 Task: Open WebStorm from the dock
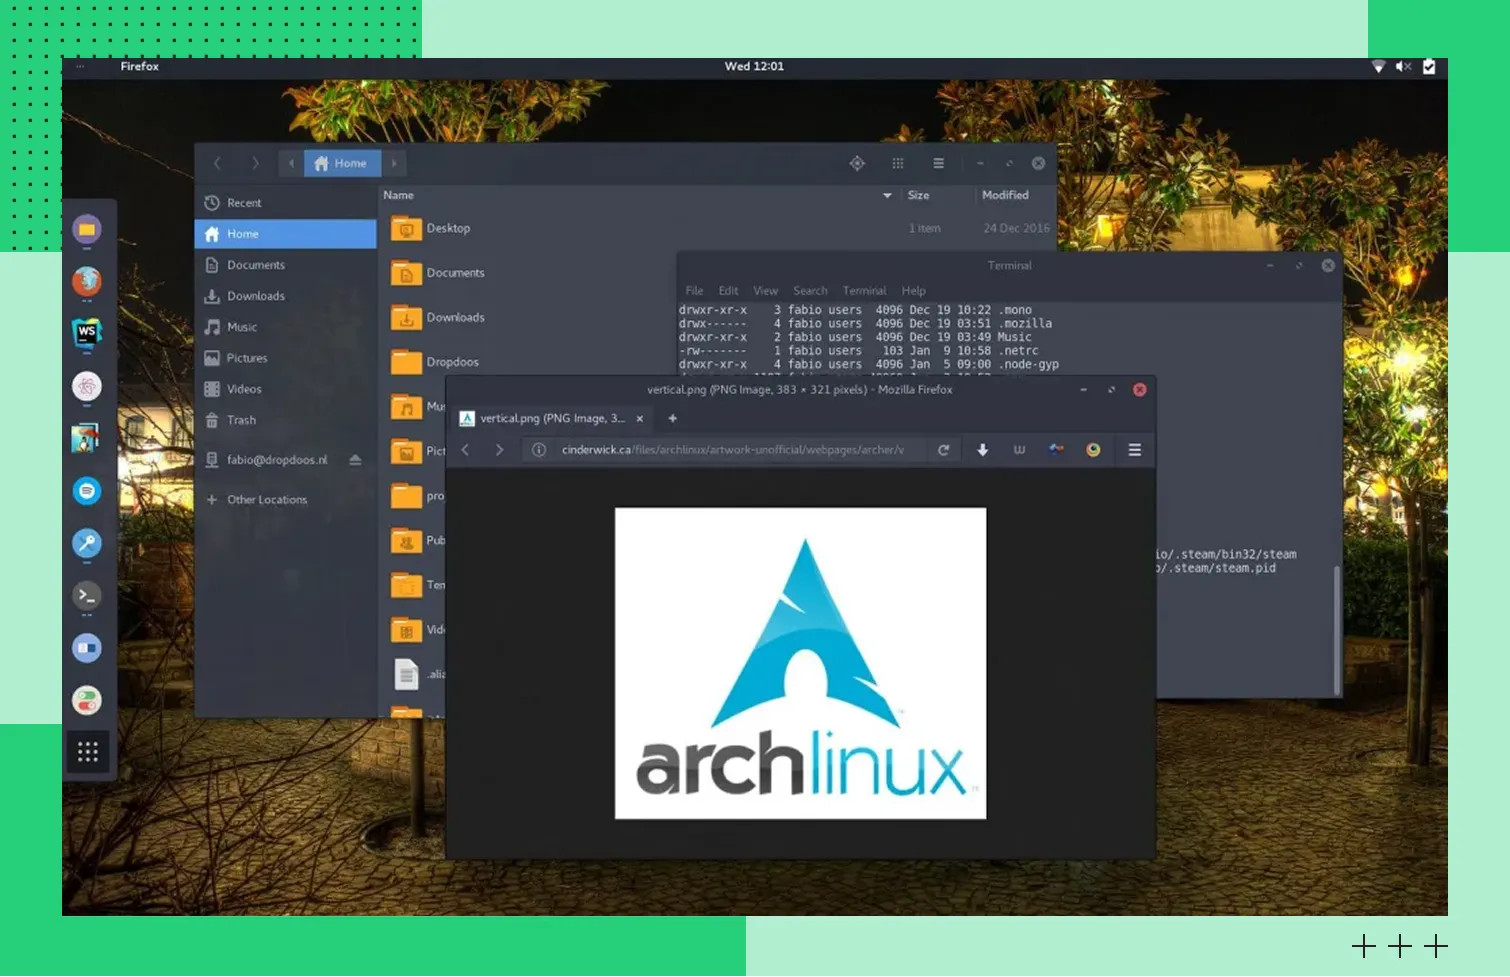click(87, 333)
